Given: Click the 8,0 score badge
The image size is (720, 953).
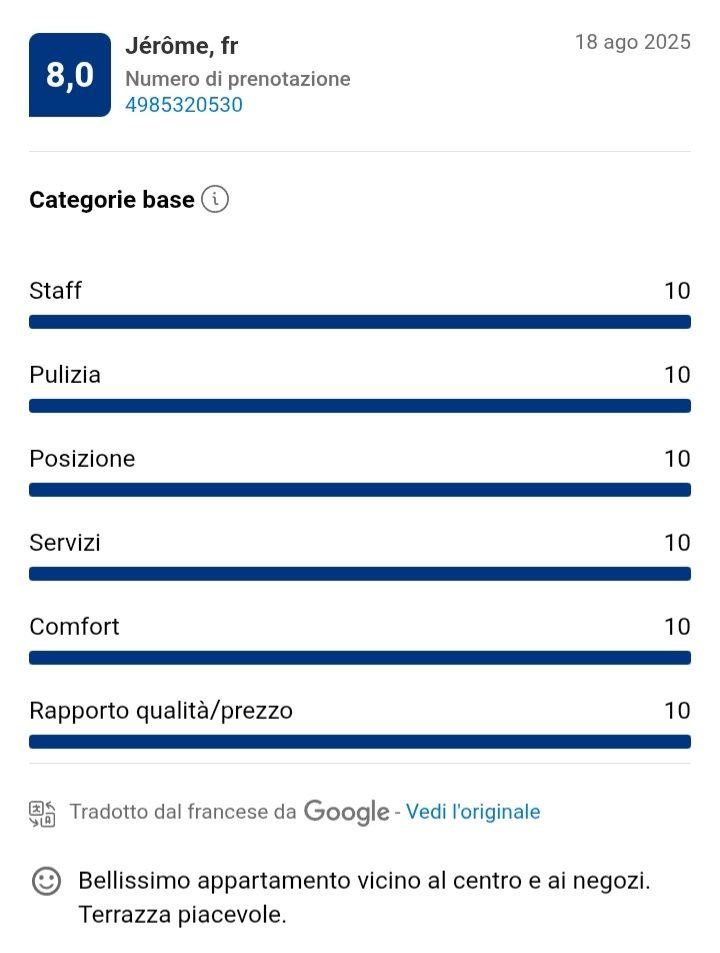Looking at the screenshot, I should coord(70,75).
